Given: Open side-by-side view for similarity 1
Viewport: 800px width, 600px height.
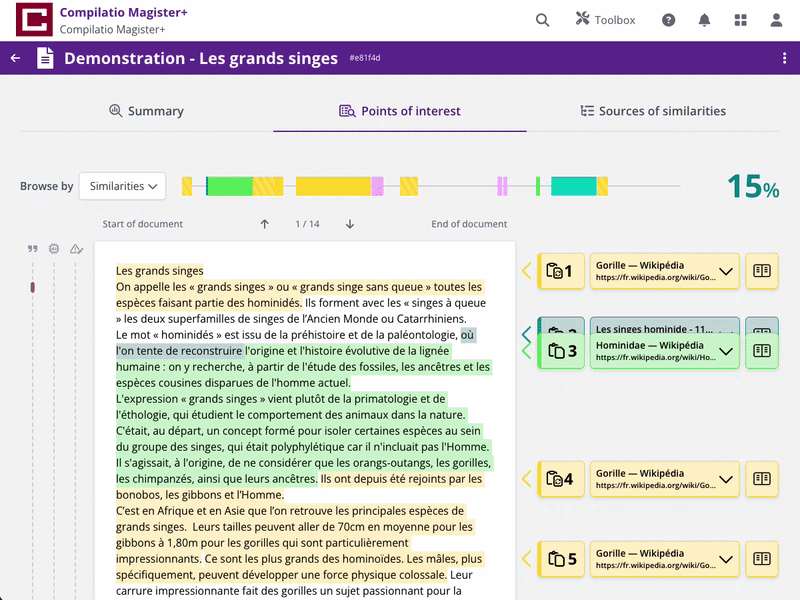Looking at the screenshot, I should [762, 270].
